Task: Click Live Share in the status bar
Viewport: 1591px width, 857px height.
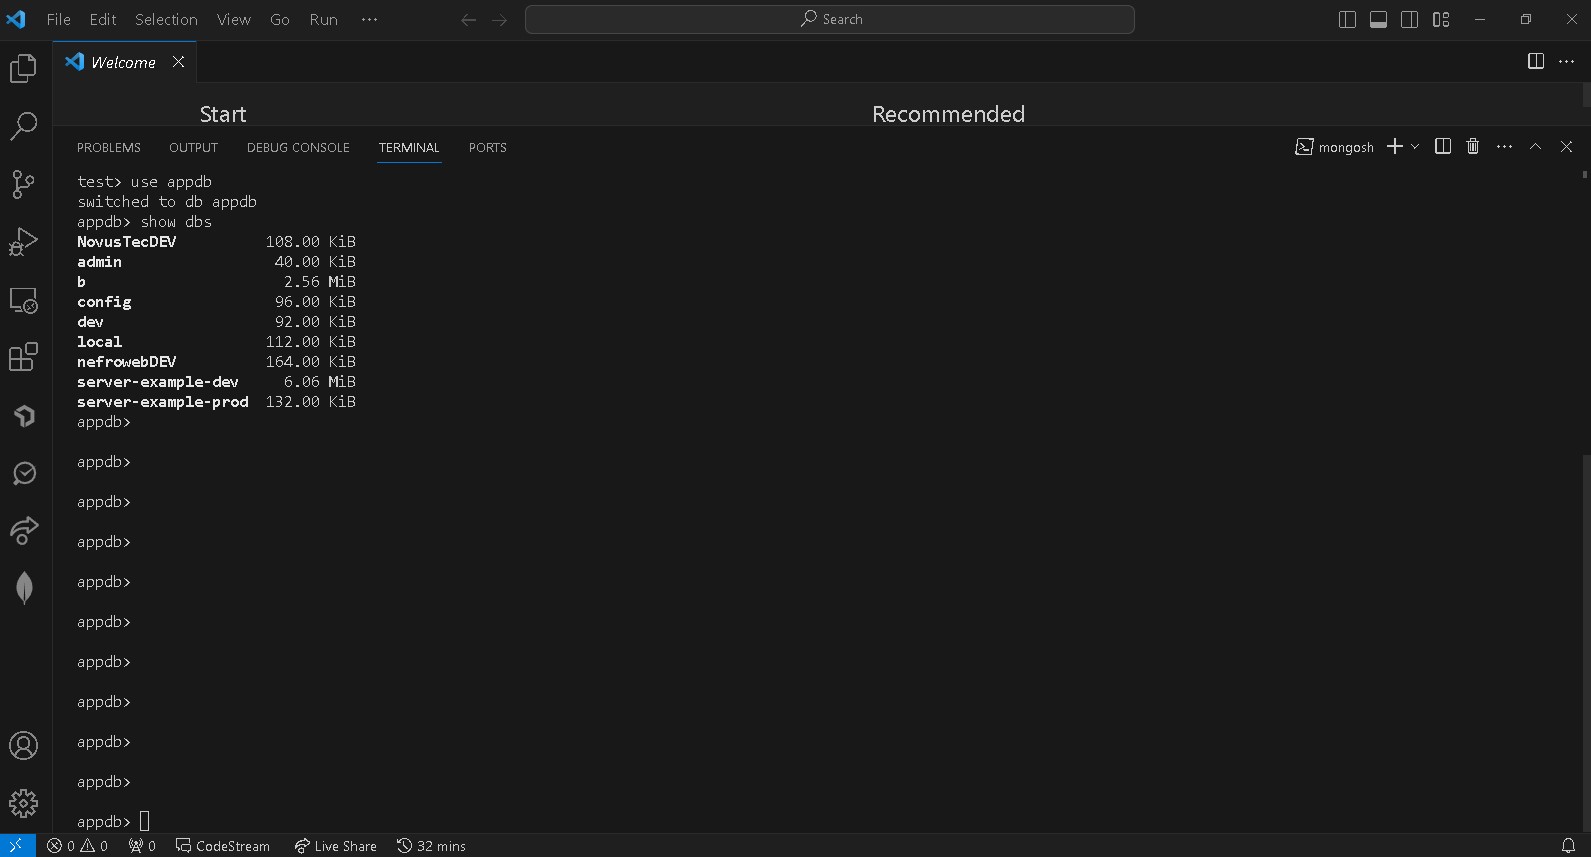Action: coord(335,846)
